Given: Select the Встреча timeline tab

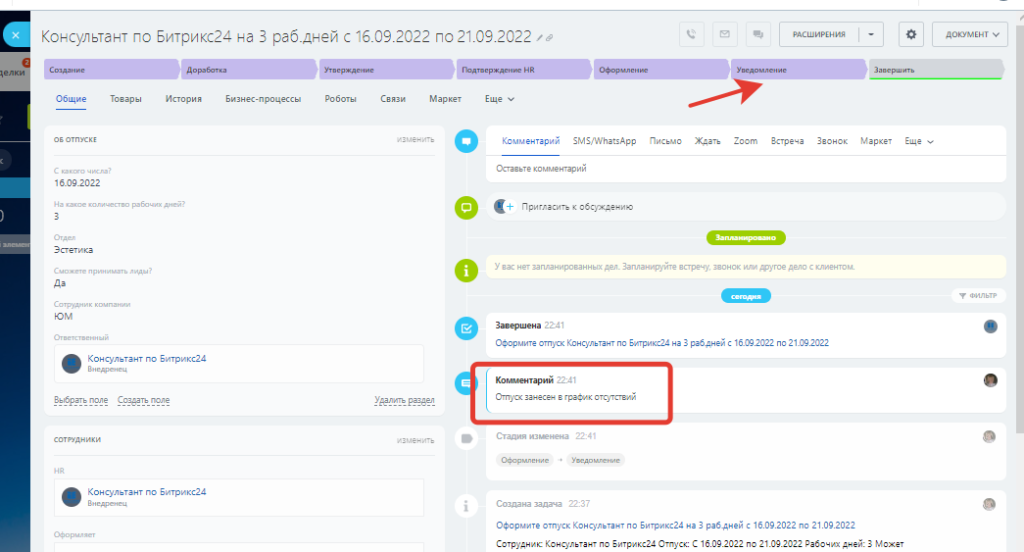Looking at the screenshot, I should click(787, 141).
